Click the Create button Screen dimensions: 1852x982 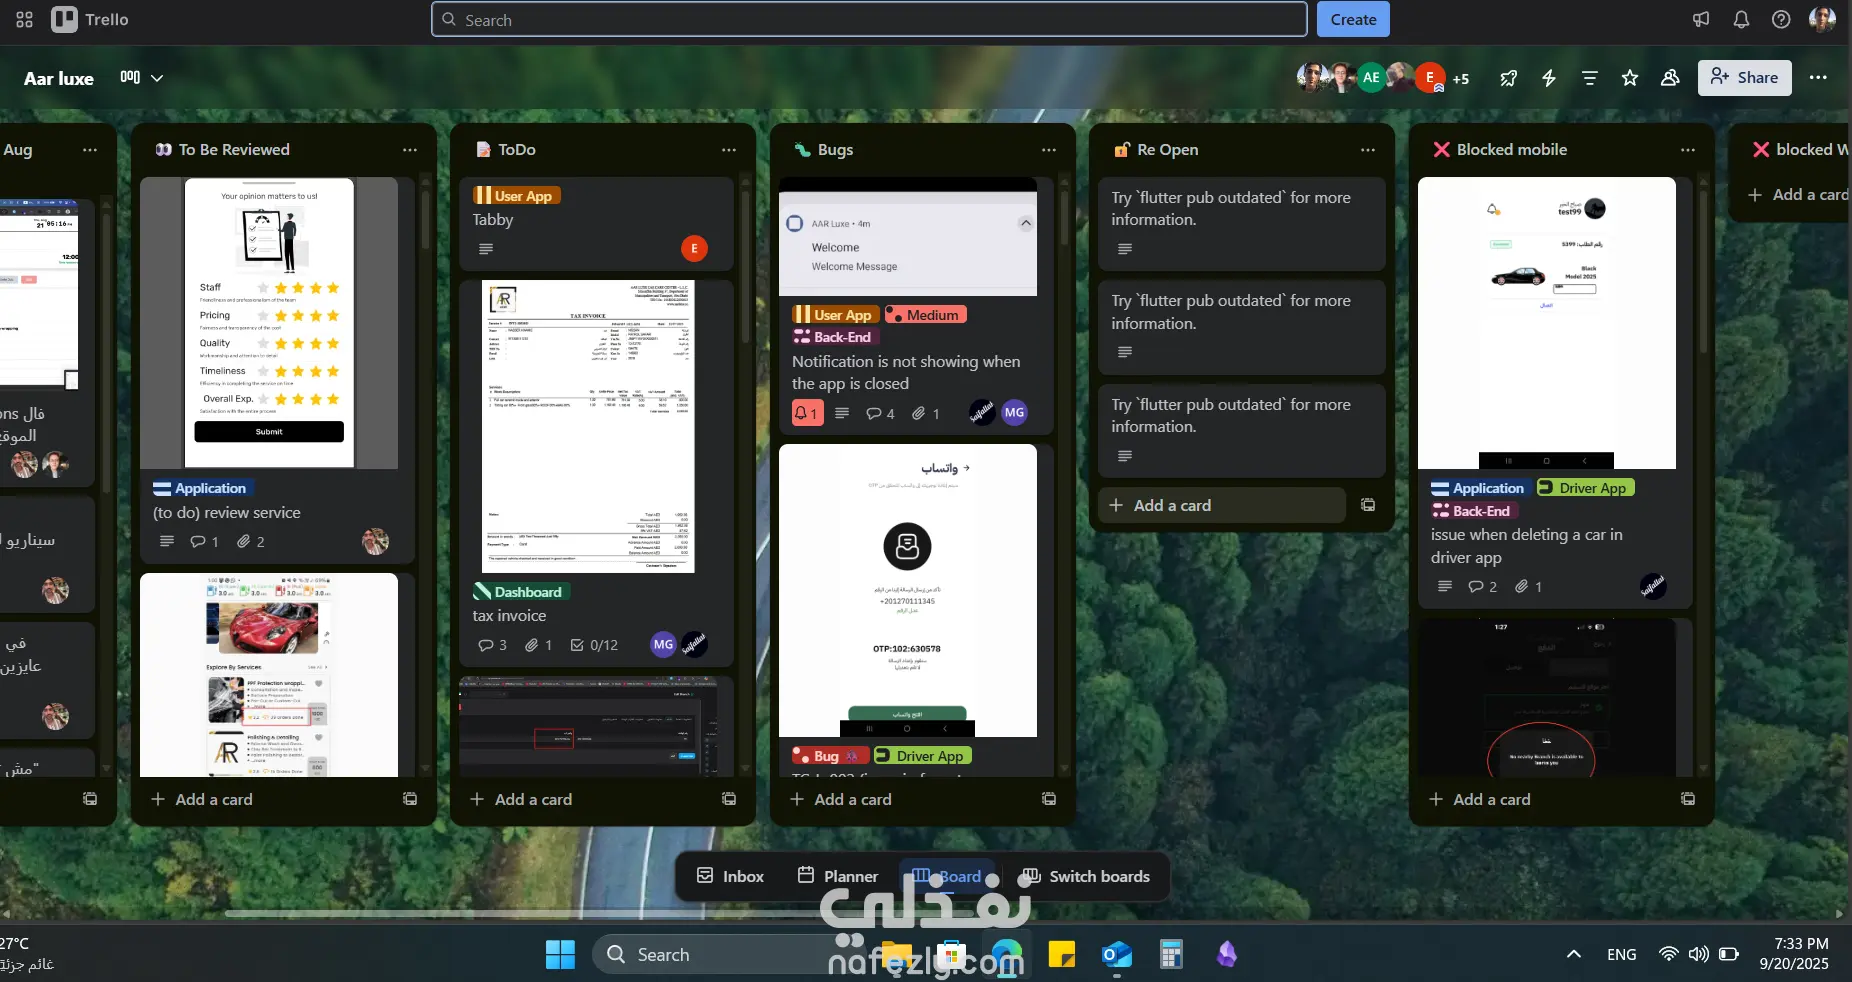tap(1353, 19)
